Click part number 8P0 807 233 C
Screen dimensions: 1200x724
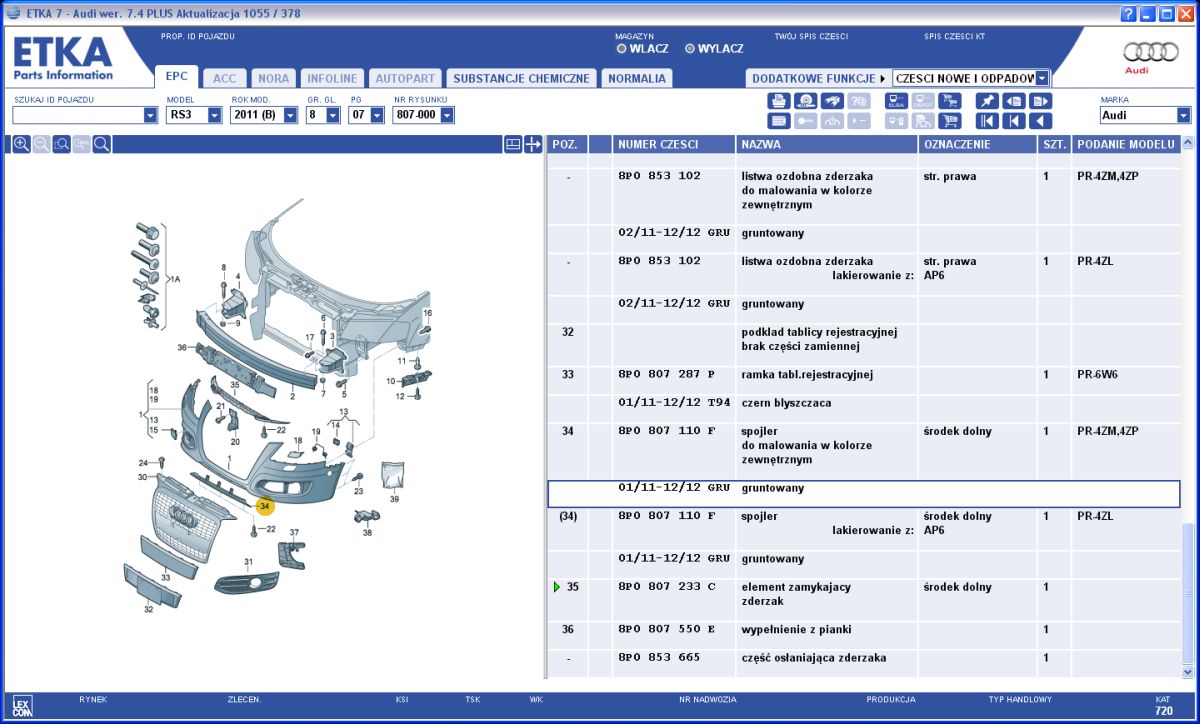point(667,587)
